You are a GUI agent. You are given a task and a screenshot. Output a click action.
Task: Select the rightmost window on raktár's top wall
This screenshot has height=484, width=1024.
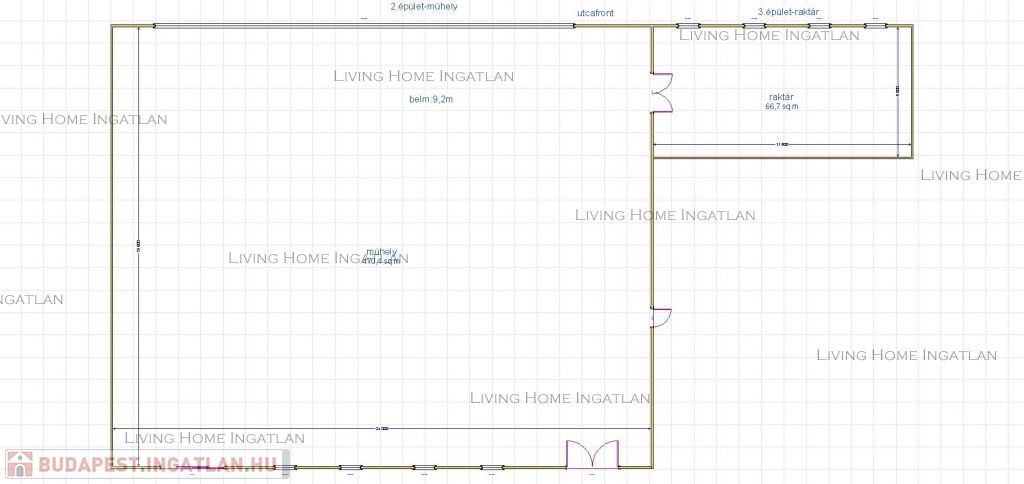[875, 25]
